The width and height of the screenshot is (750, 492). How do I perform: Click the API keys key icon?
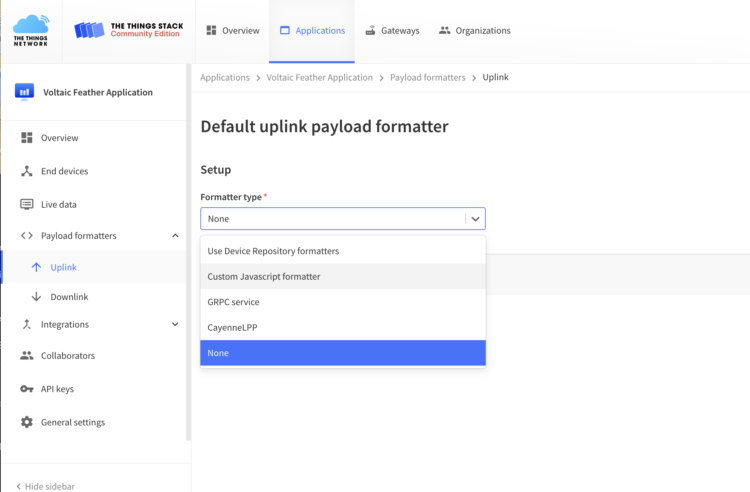[27, 389]
